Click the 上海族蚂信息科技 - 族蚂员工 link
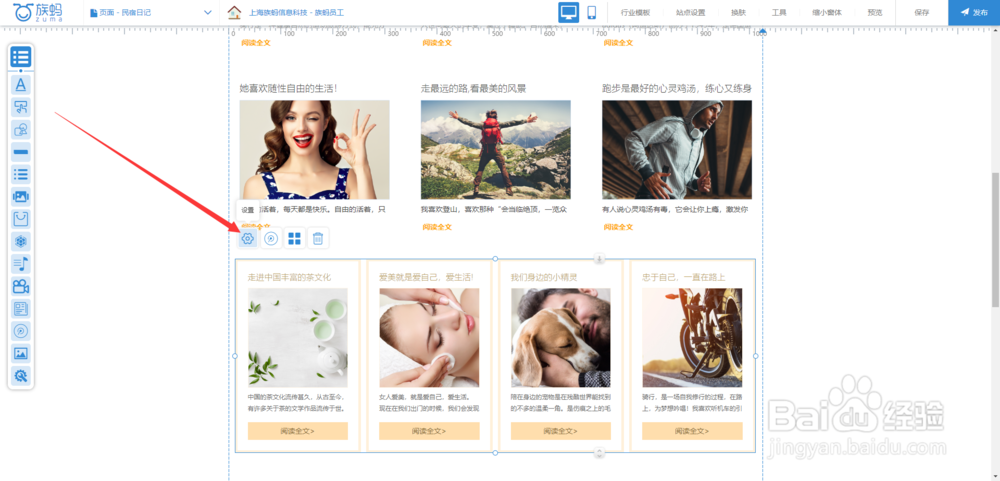 tap(295, 12)
